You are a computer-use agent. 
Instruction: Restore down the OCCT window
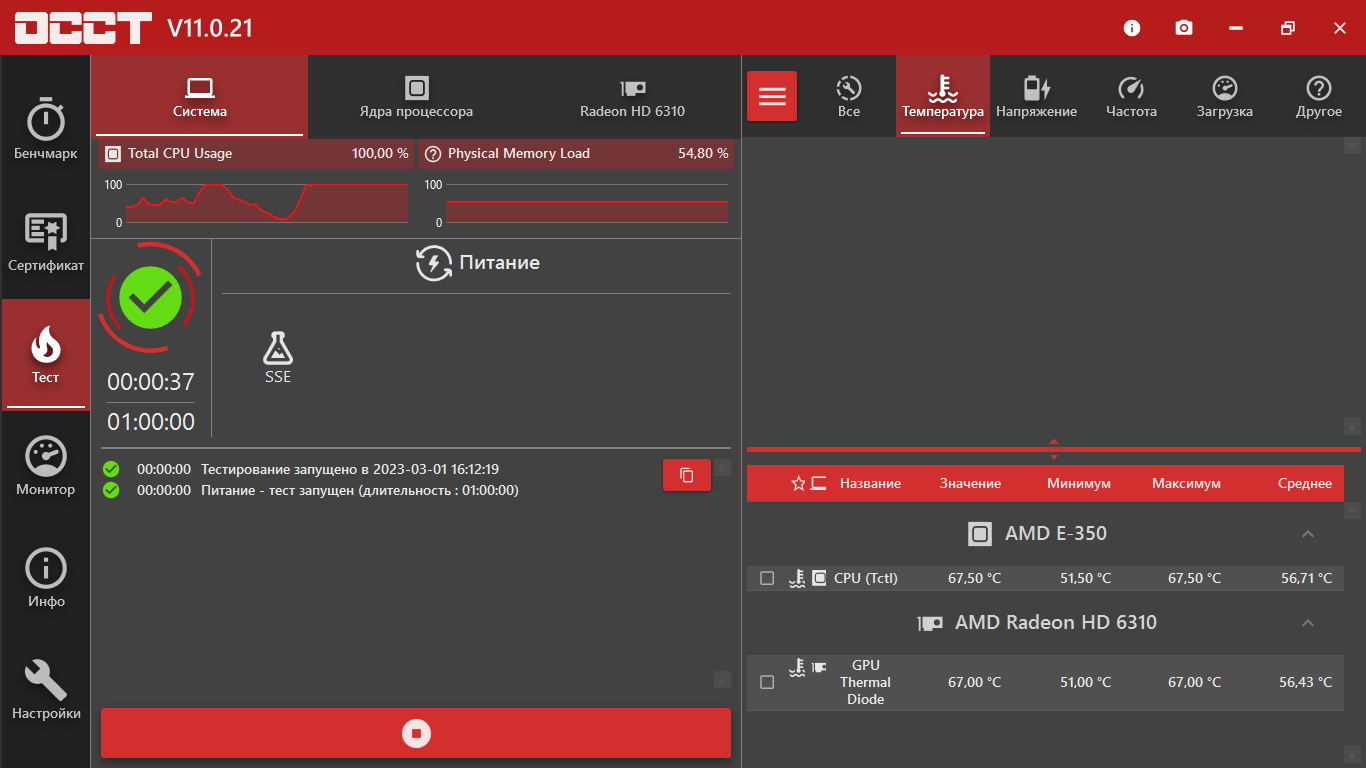(1288, 28)
